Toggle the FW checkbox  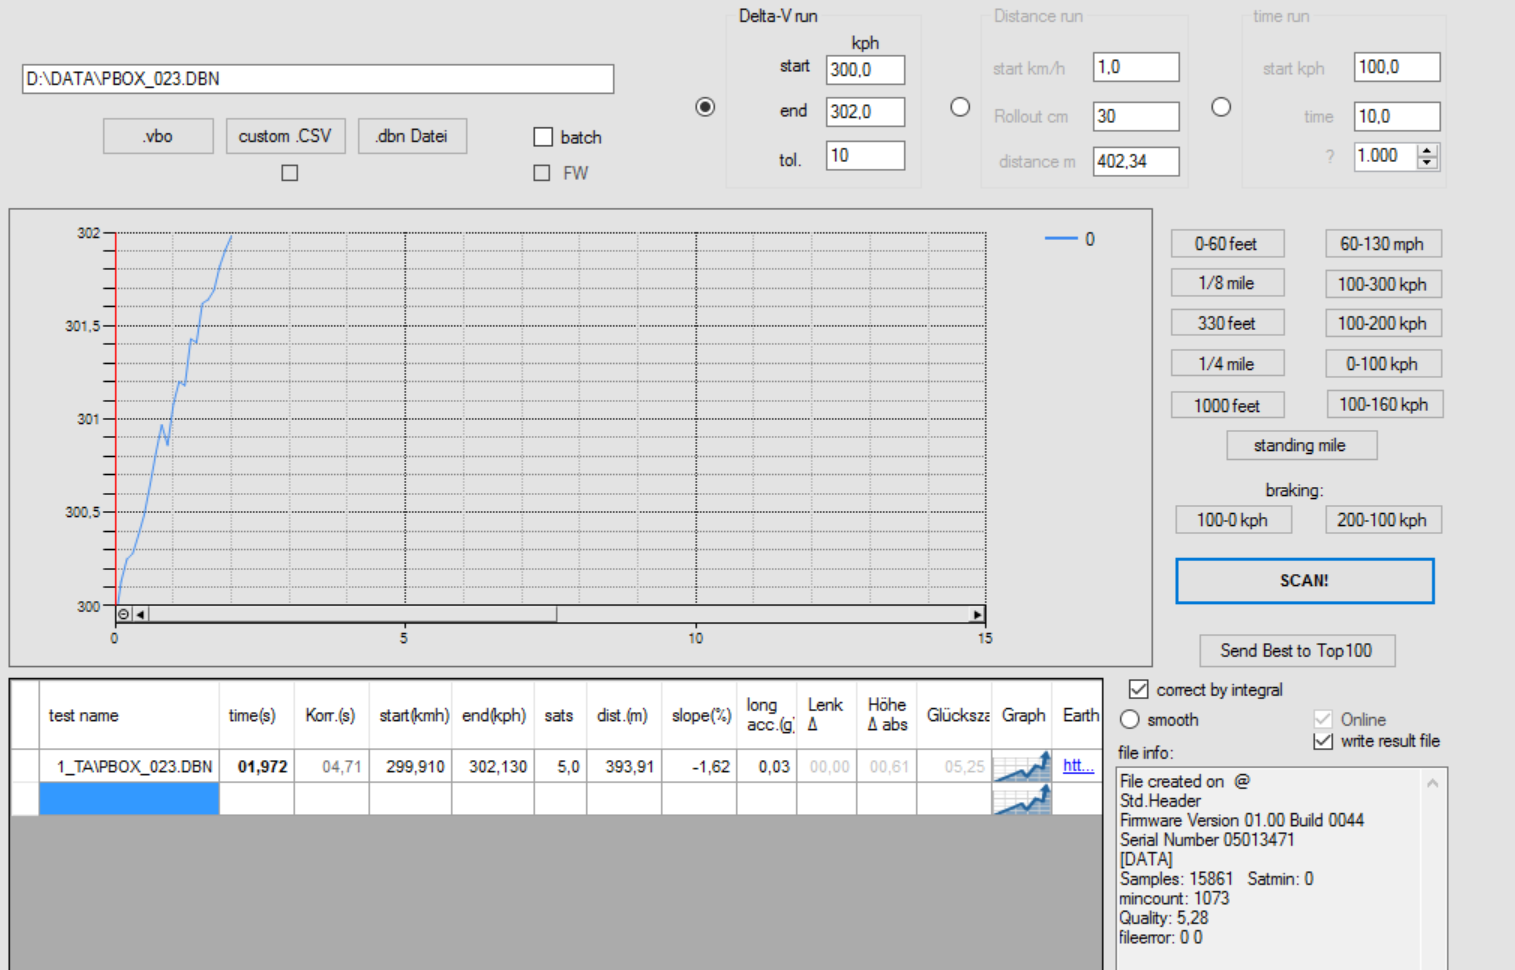coord(542,173)
